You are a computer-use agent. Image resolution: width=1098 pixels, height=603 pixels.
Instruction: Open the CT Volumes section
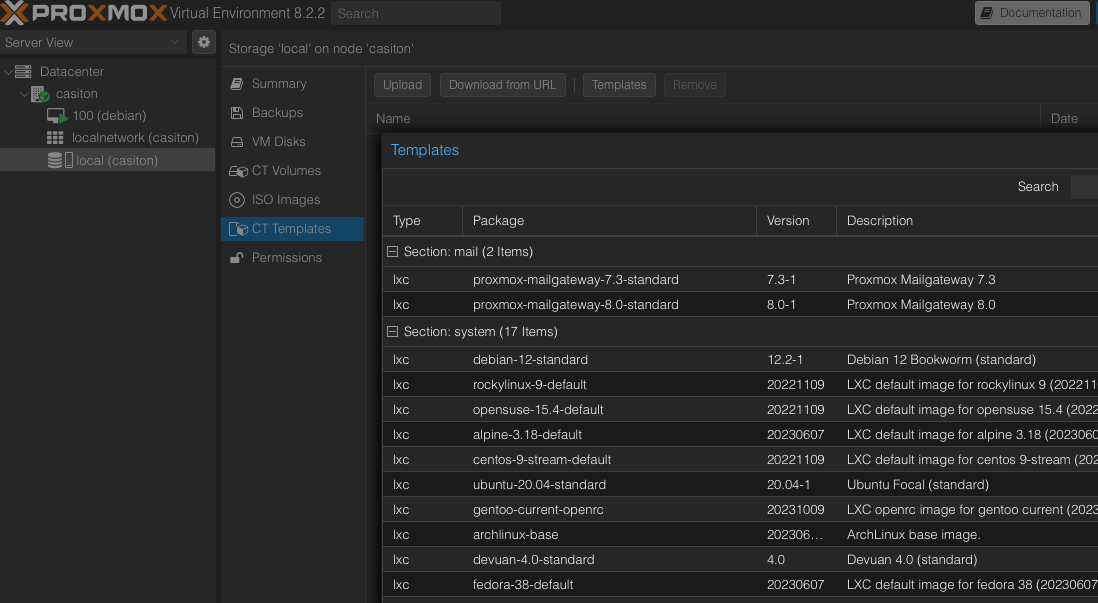[285, 171]
